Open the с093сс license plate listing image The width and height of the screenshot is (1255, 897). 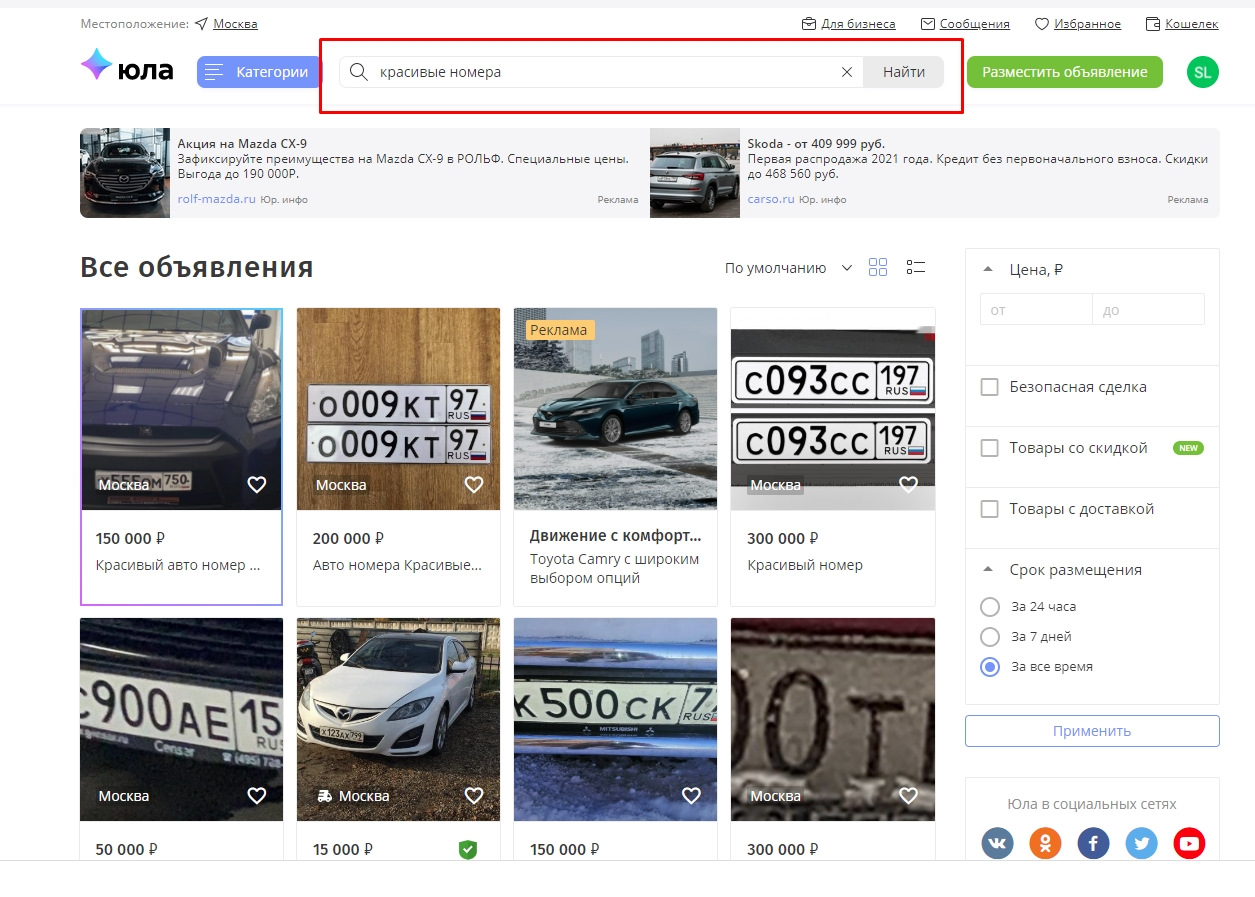pyautogui.click(x=832, y=409)
